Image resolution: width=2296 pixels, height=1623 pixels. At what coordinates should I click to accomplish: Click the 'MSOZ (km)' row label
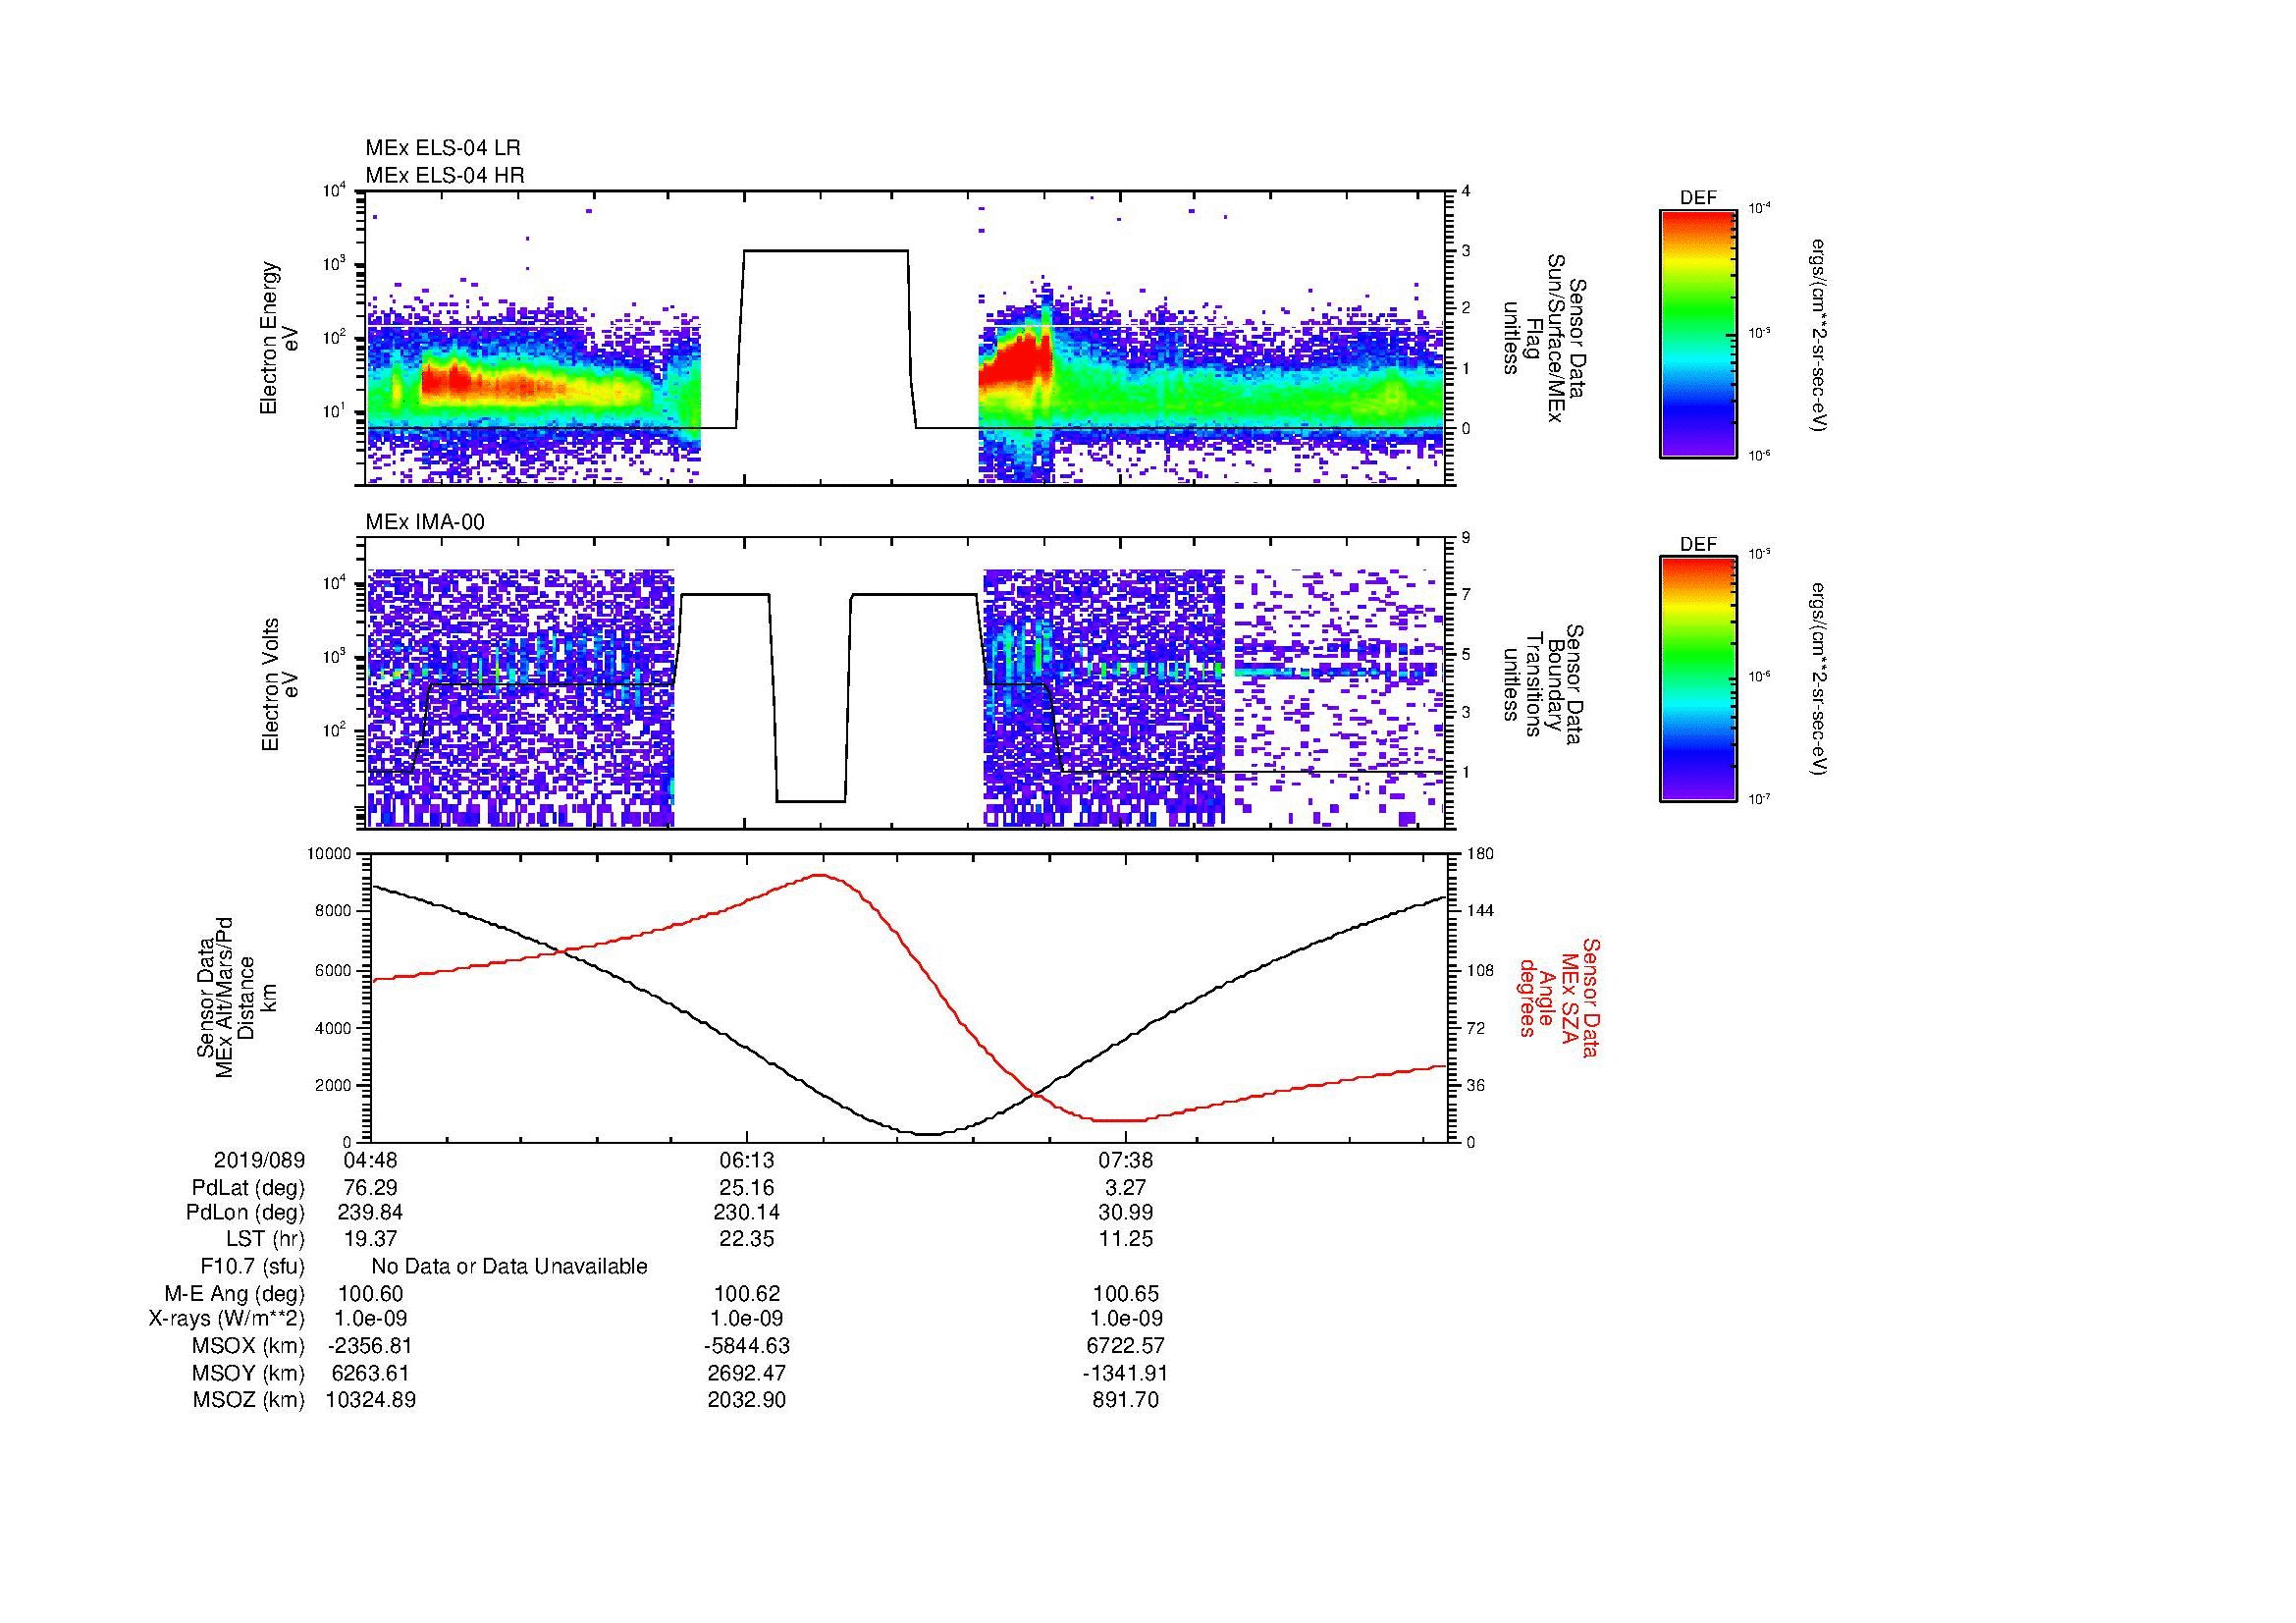(248, 1400)
